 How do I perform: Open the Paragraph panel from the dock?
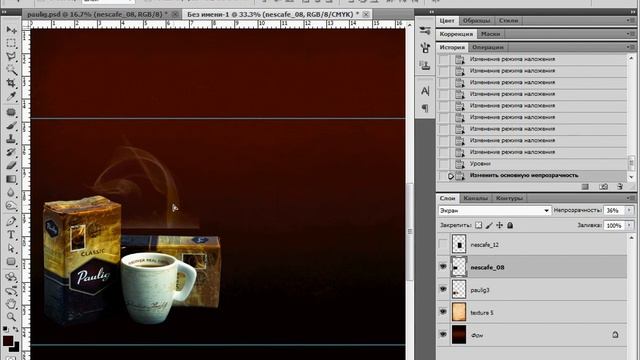[425, 108]
